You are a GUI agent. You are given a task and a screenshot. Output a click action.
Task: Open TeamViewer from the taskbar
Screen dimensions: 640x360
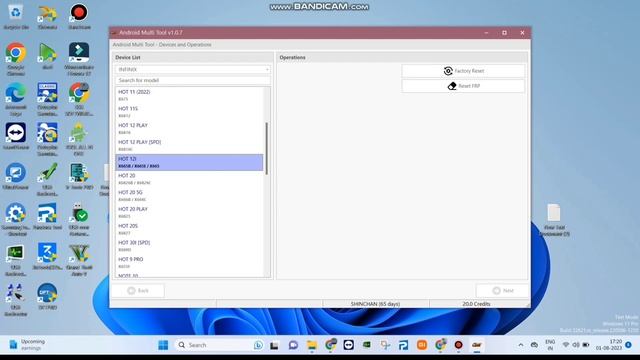pyautogui.click(x=349, y=345)
